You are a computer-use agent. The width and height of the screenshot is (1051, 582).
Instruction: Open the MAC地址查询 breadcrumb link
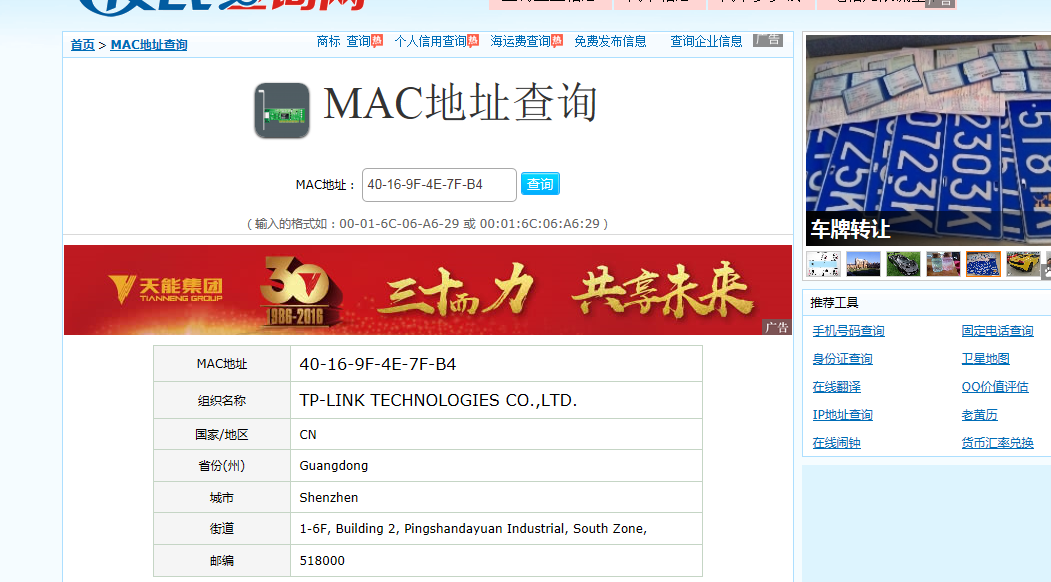click(x=149, y=45)
